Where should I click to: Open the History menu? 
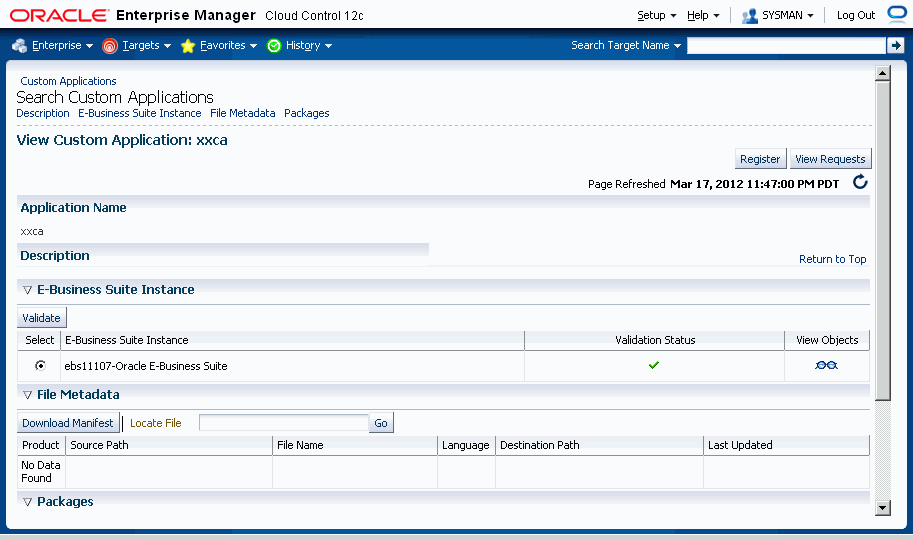[309, 45]
